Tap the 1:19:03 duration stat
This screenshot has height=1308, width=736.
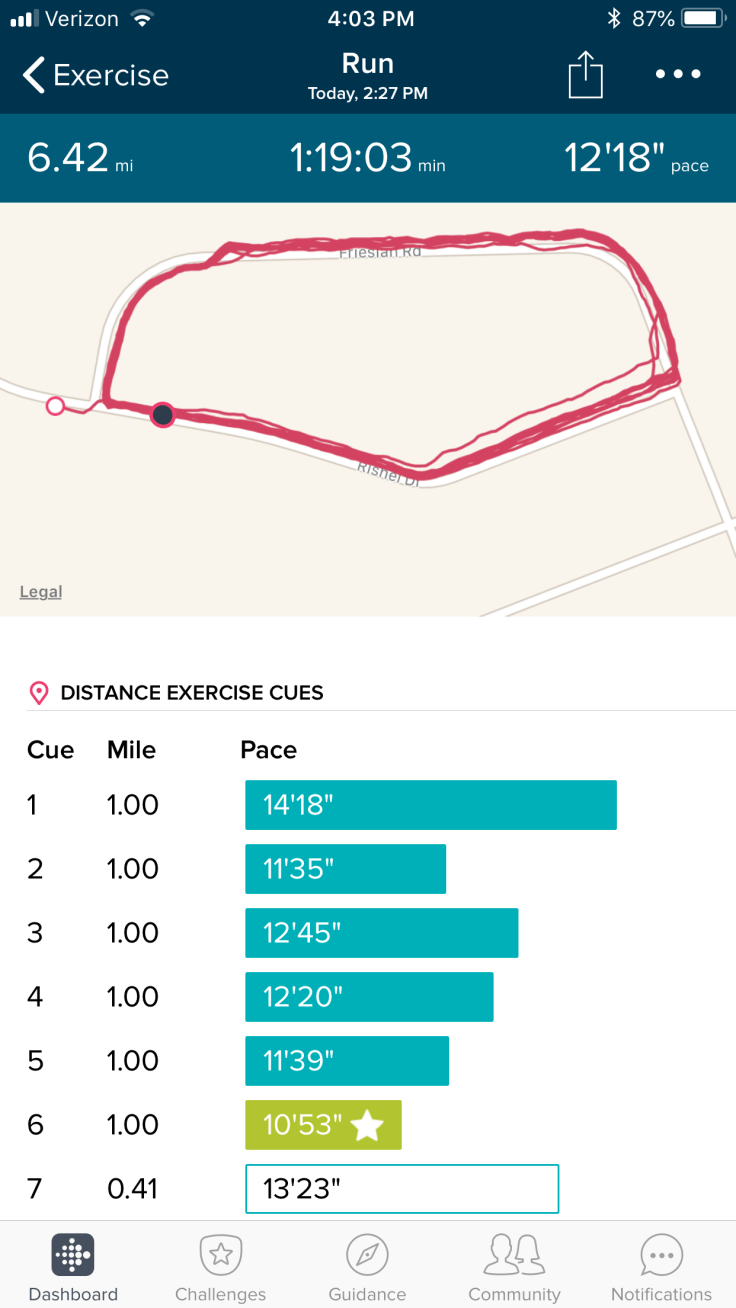(x=367, y=158)
